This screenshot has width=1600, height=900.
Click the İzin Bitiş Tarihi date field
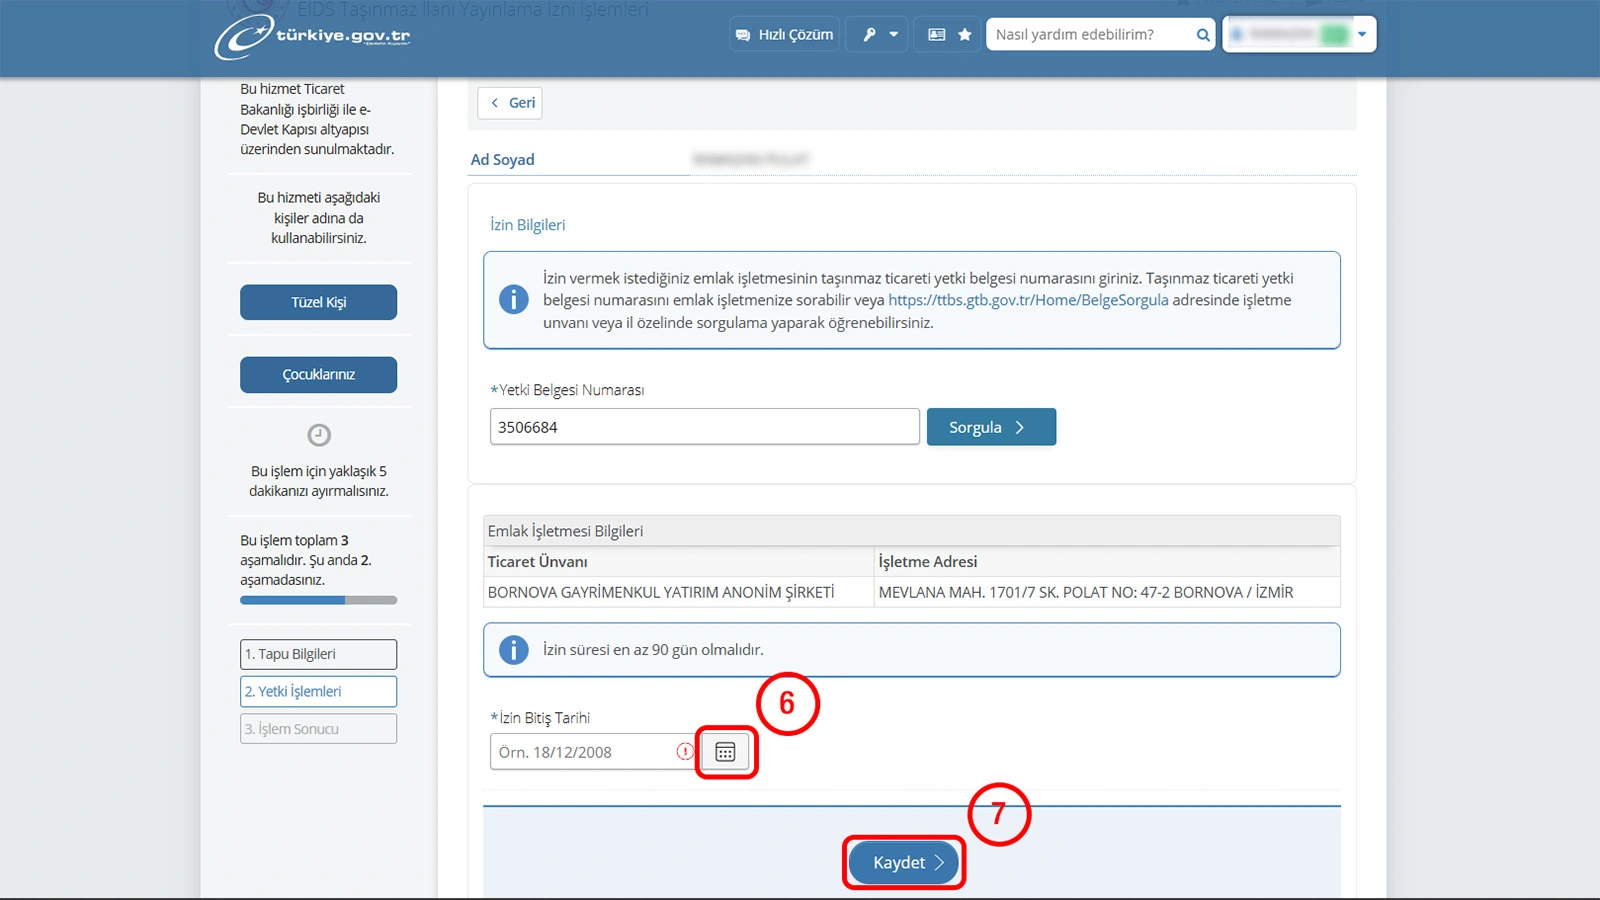(592, 752)
